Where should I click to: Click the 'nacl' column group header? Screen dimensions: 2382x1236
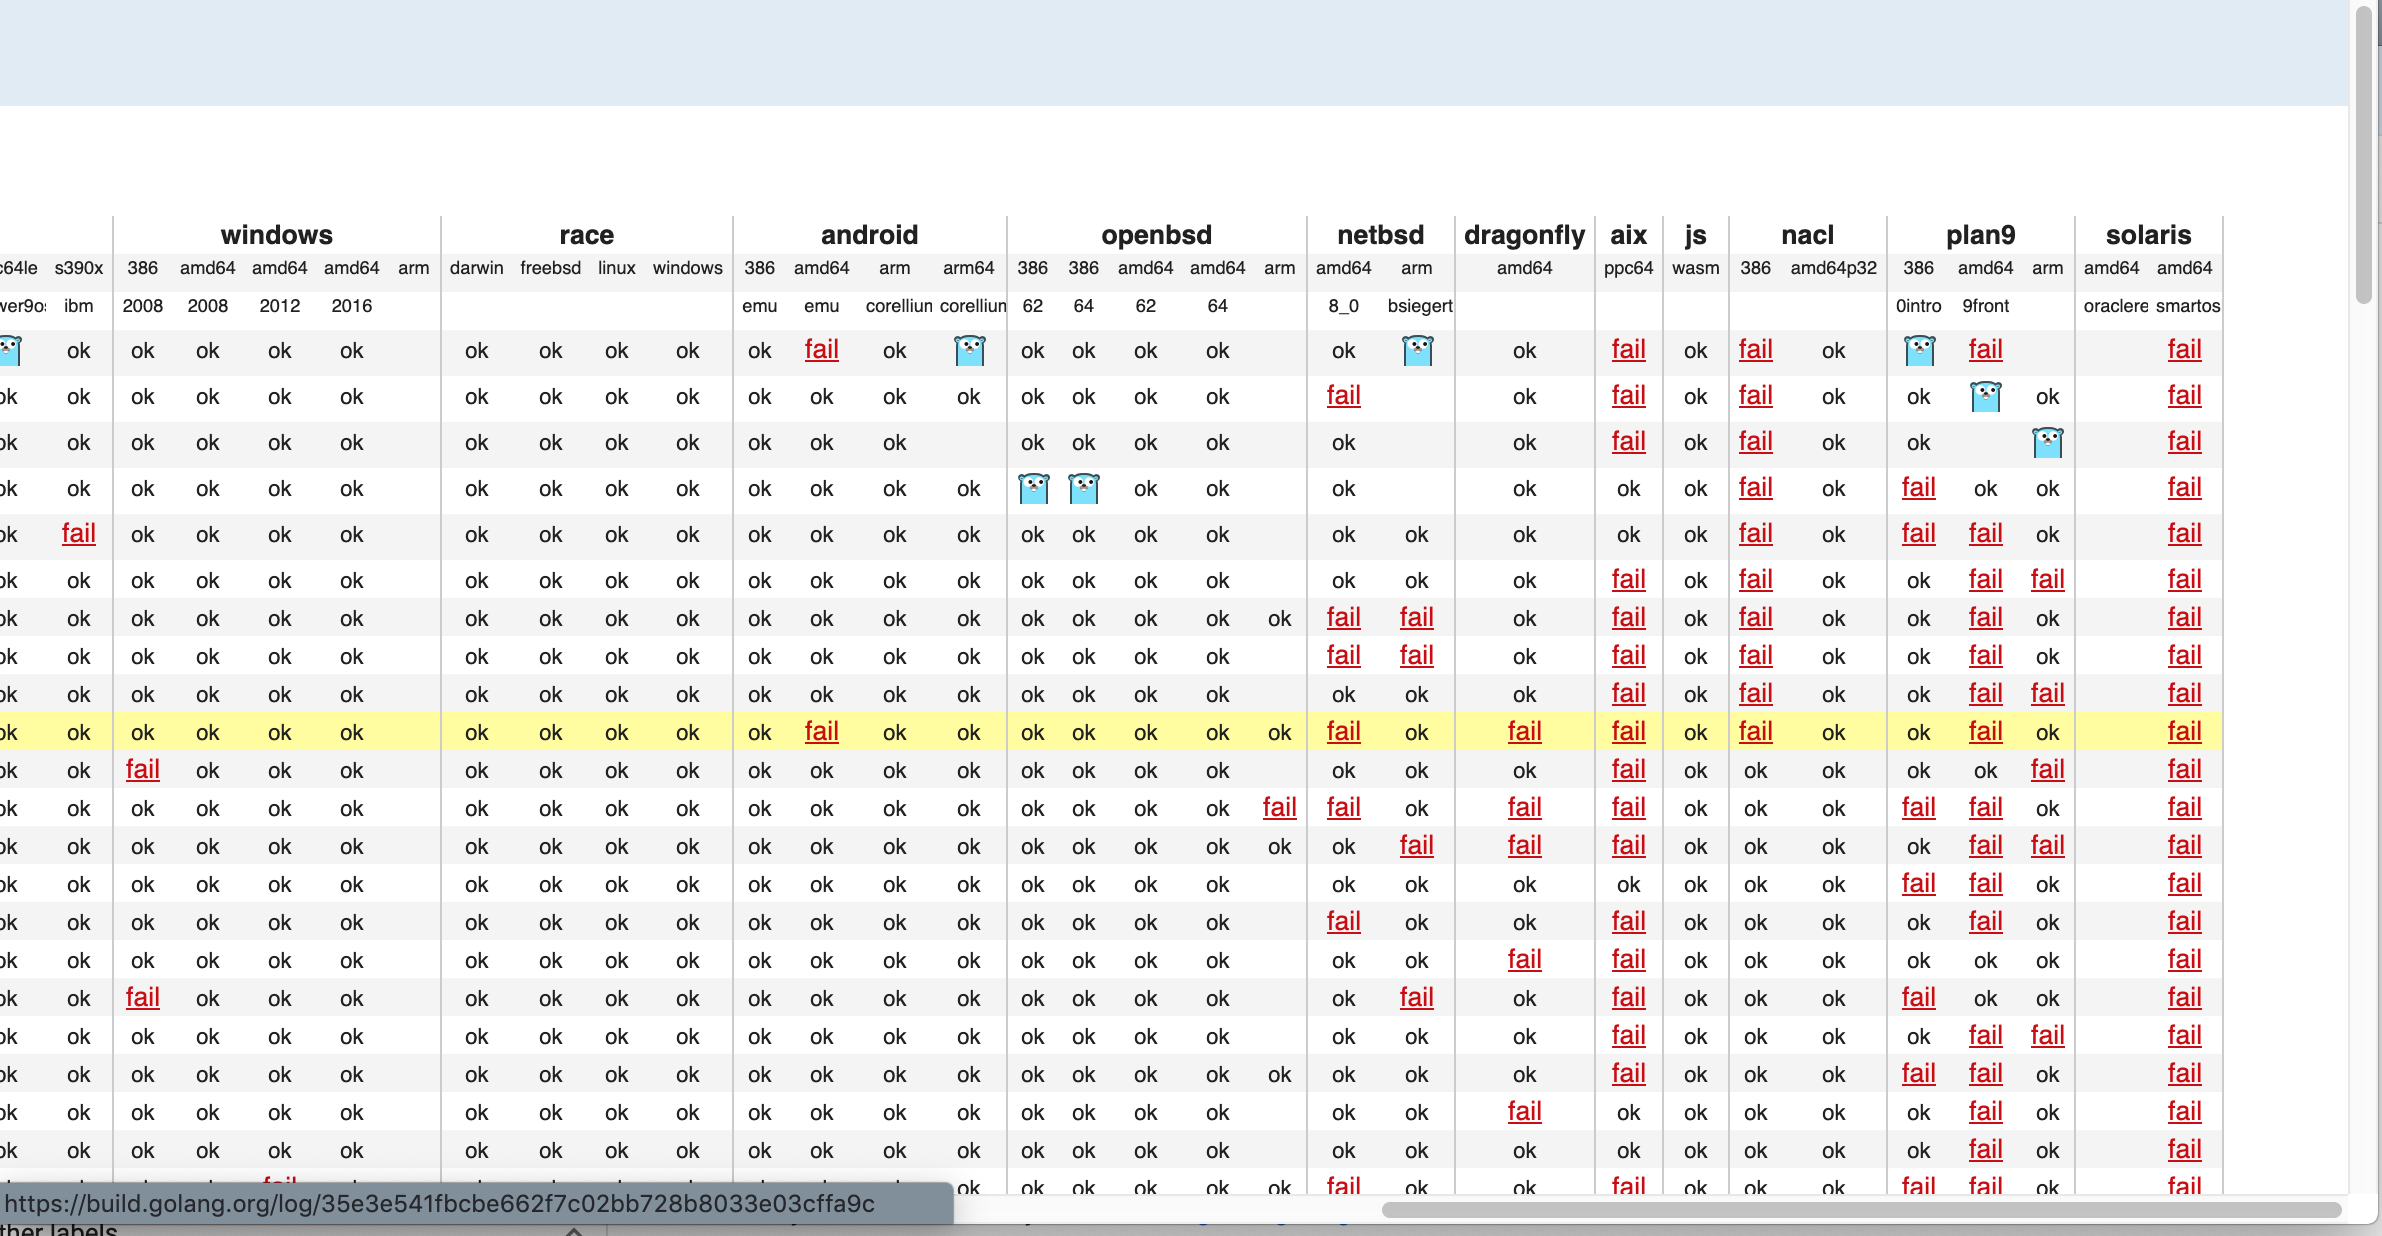1808,235
